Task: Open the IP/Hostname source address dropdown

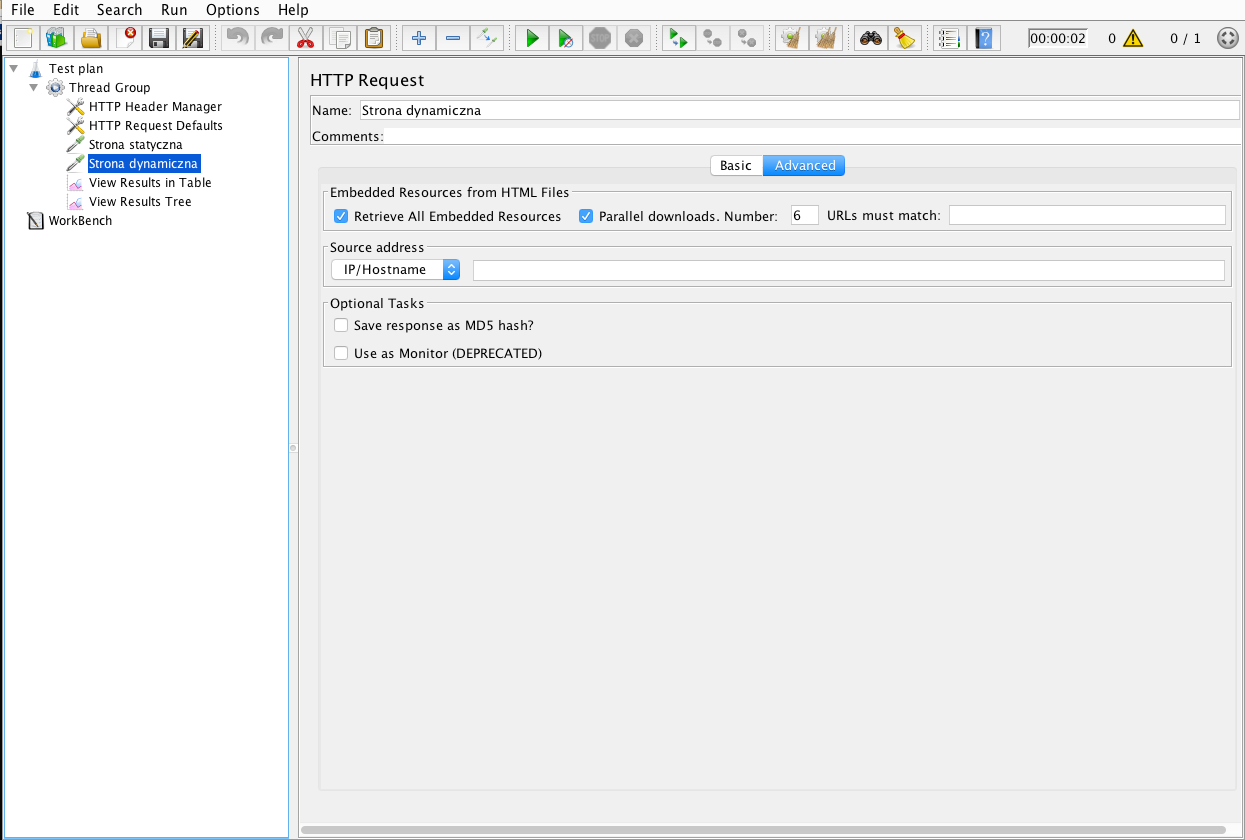Action: coord(396,270)
